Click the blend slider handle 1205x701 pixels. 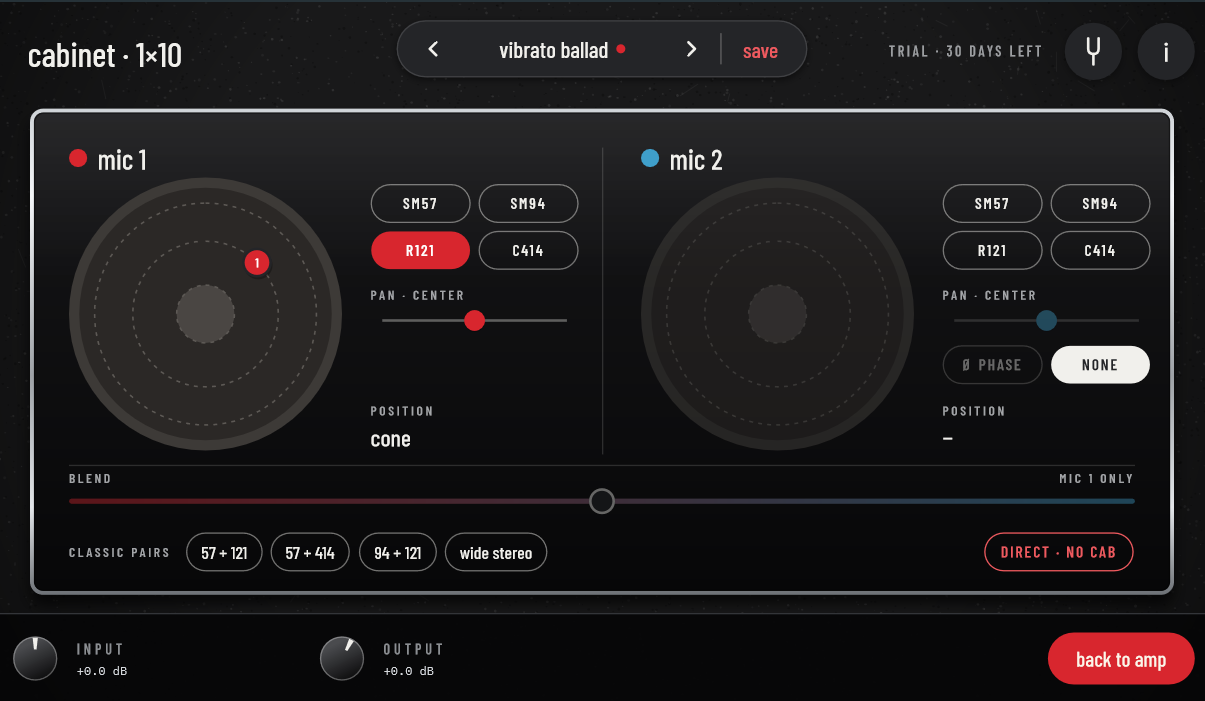click(602, 500)
